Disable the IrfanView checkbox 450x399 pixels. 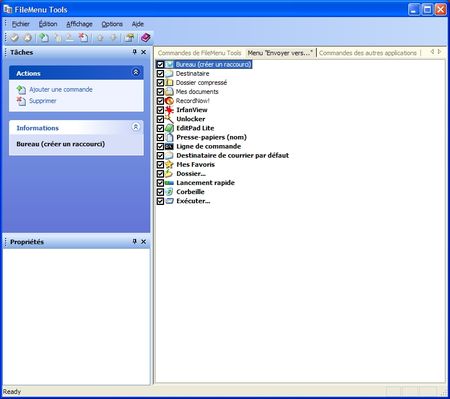pyautogui.click(x=160, y=110)
